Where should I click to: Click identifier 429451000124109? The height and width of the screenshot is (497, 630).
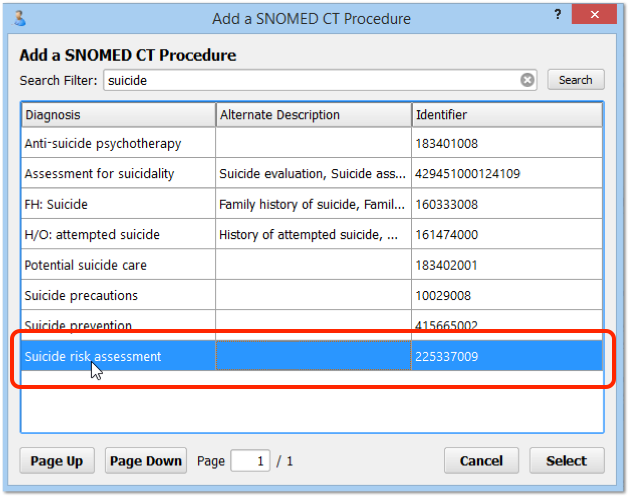pyautogui.click(x=467, y=174)
